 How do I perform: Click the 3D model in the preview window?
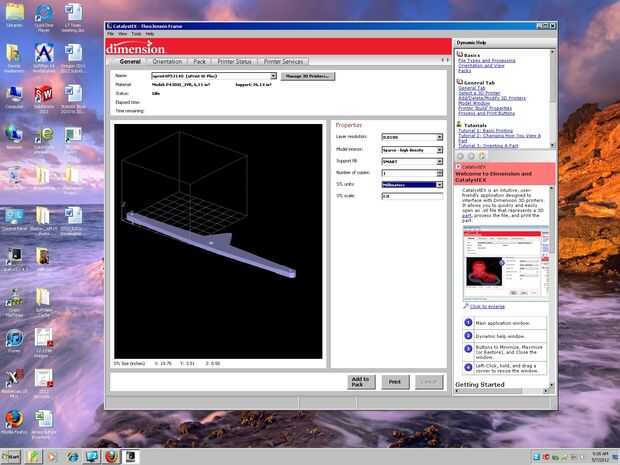(211, 244)
